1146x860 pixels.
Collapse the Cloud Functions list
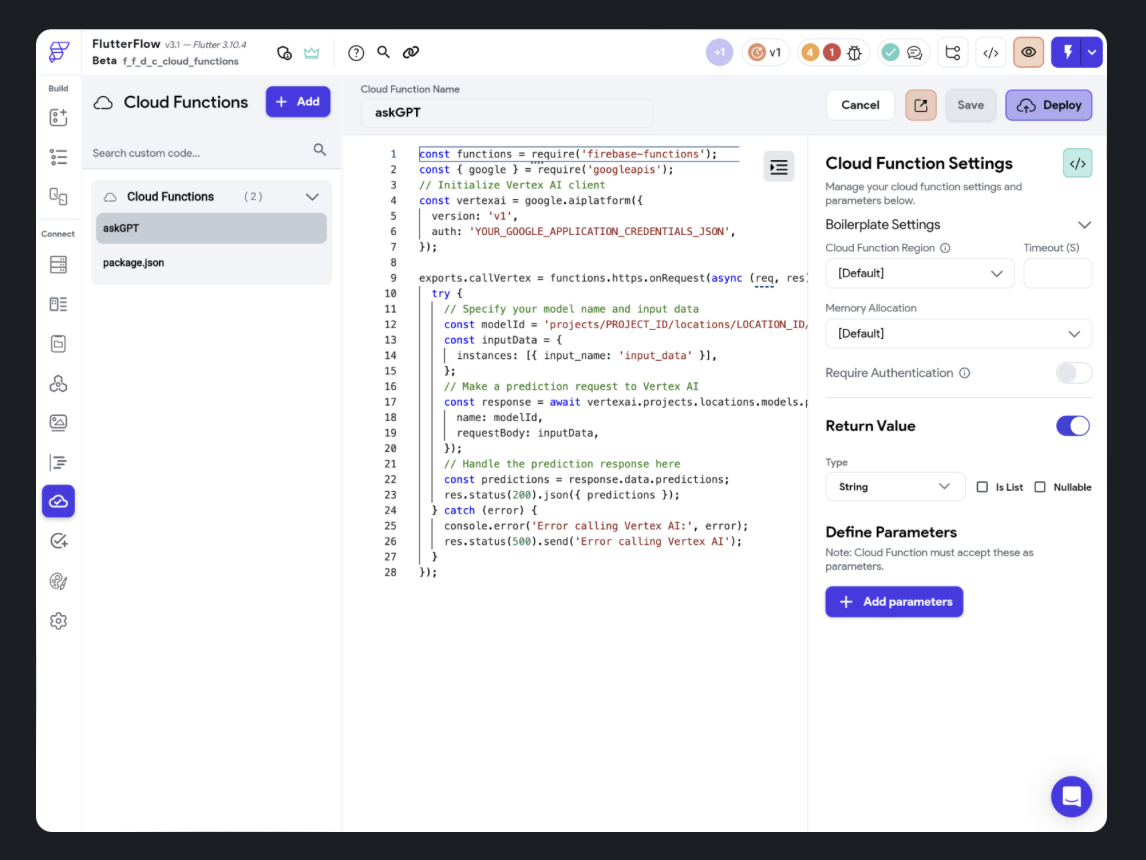312,197
